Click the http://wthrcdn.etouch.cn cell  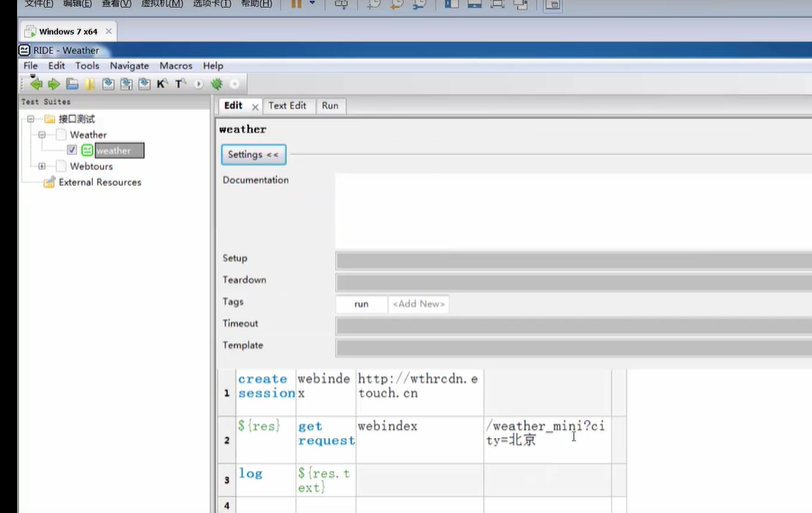420,393
